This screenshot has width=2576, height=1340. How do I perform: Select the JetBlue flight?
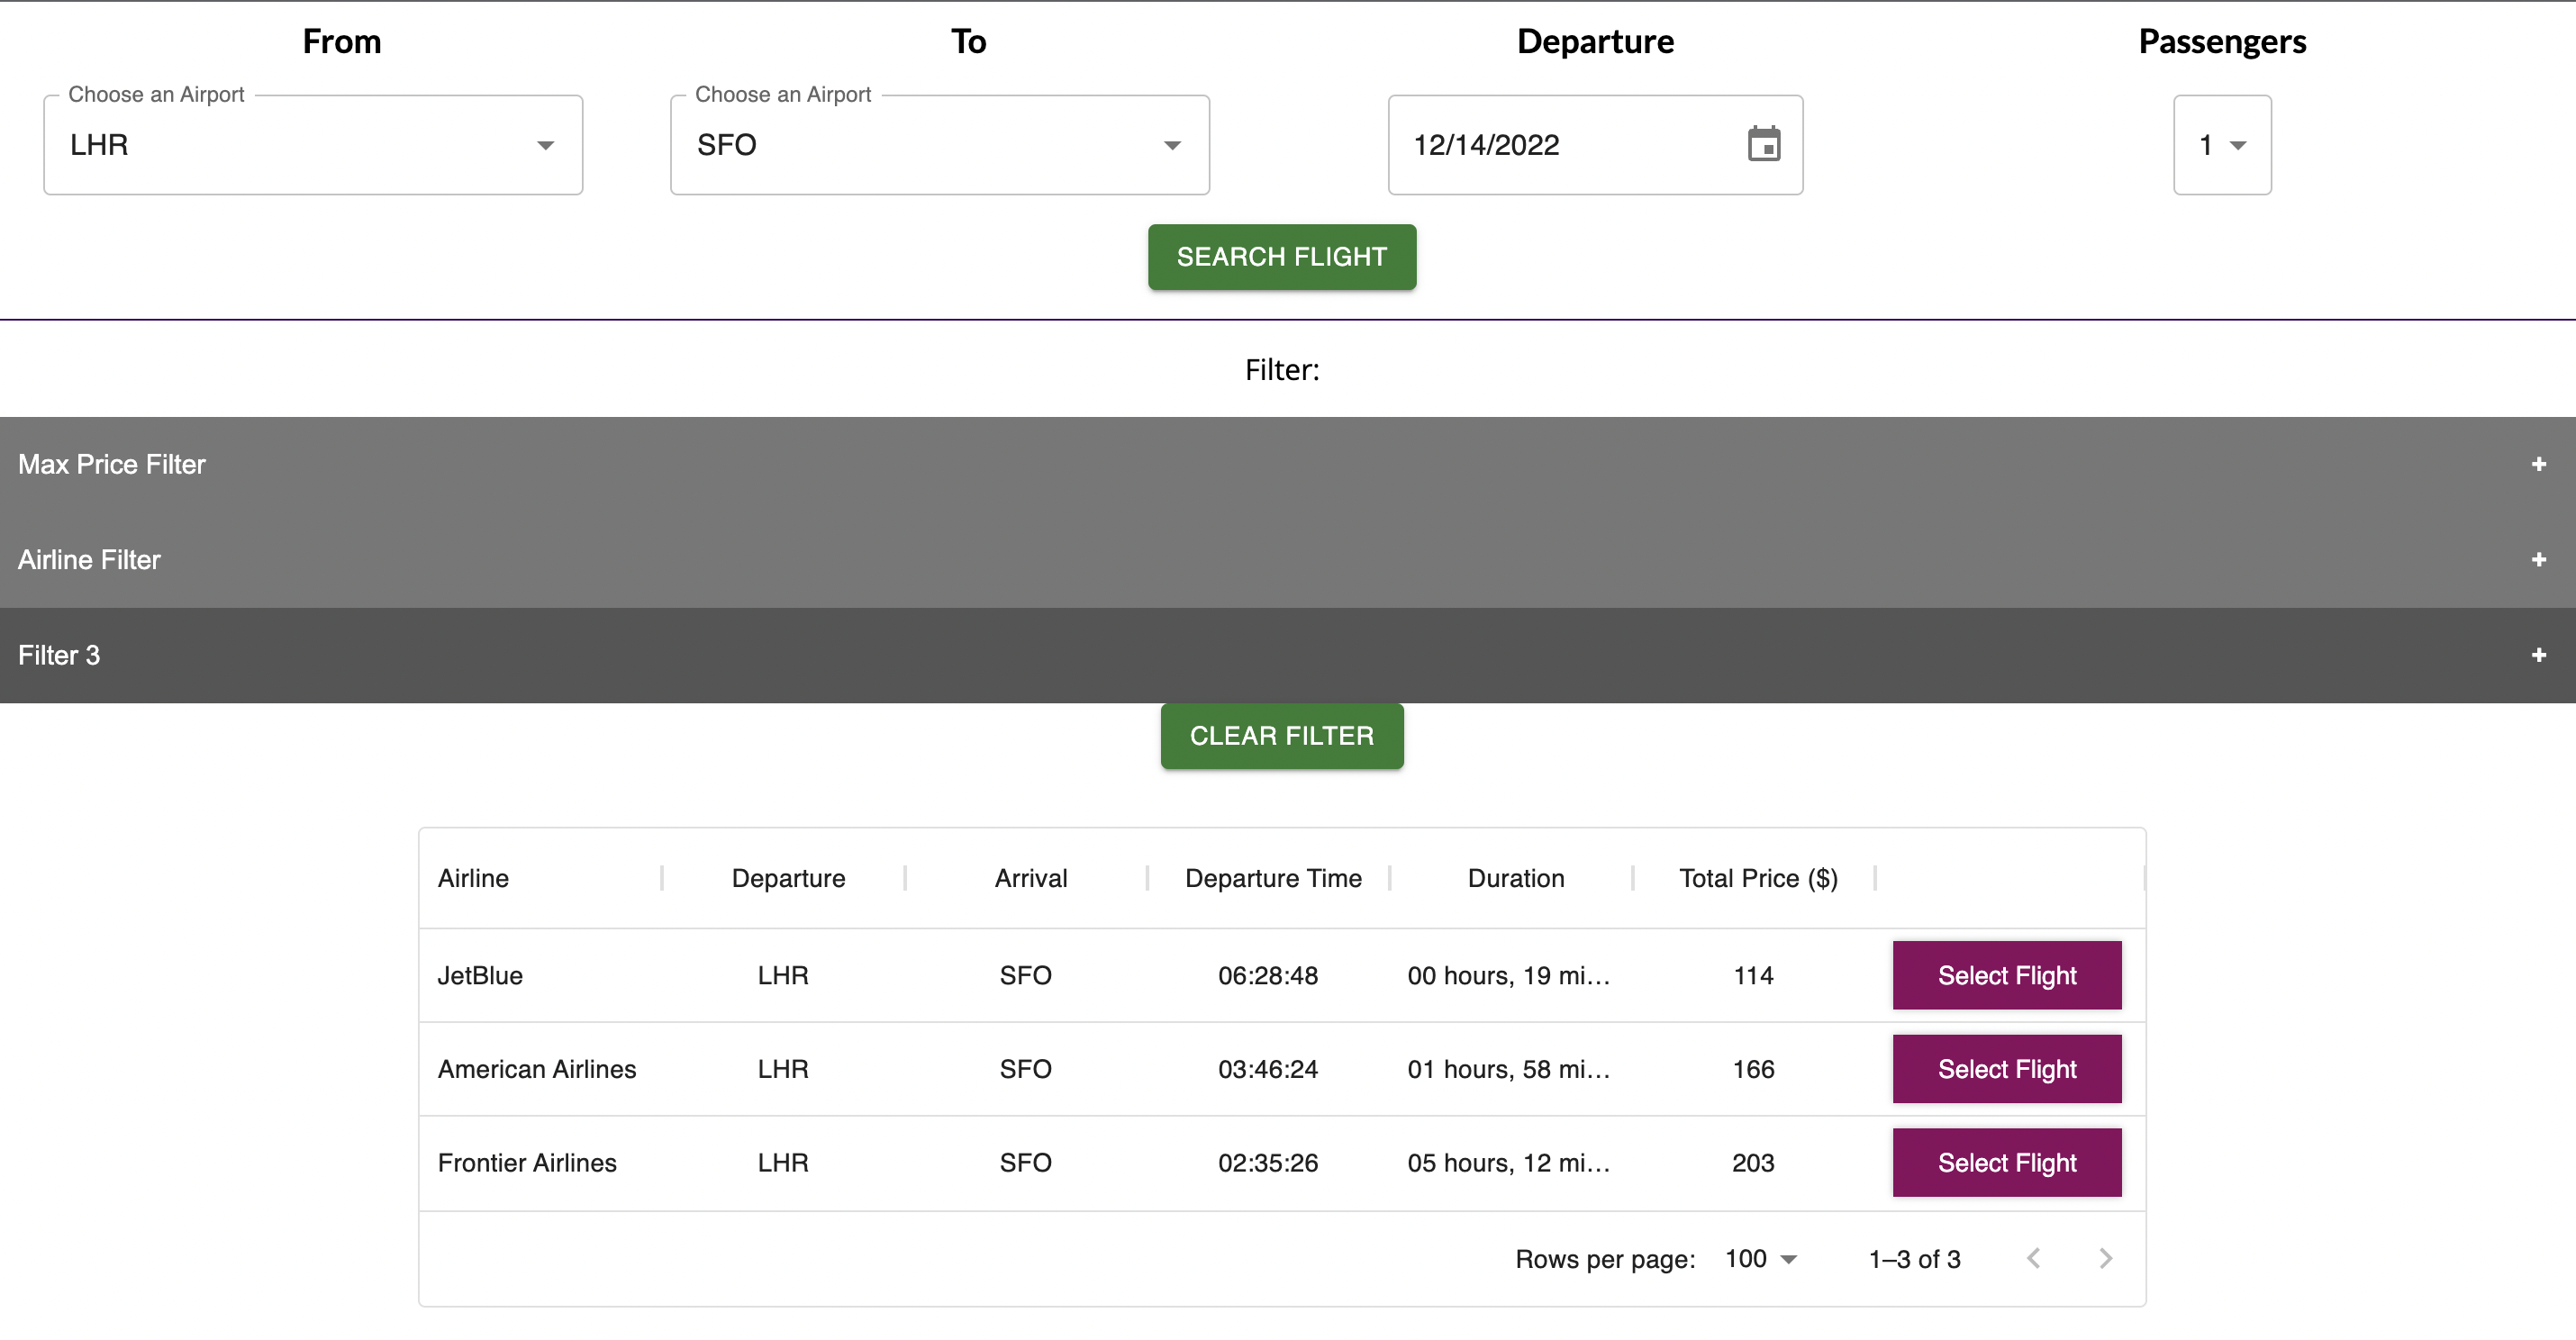coord(2007,975)
